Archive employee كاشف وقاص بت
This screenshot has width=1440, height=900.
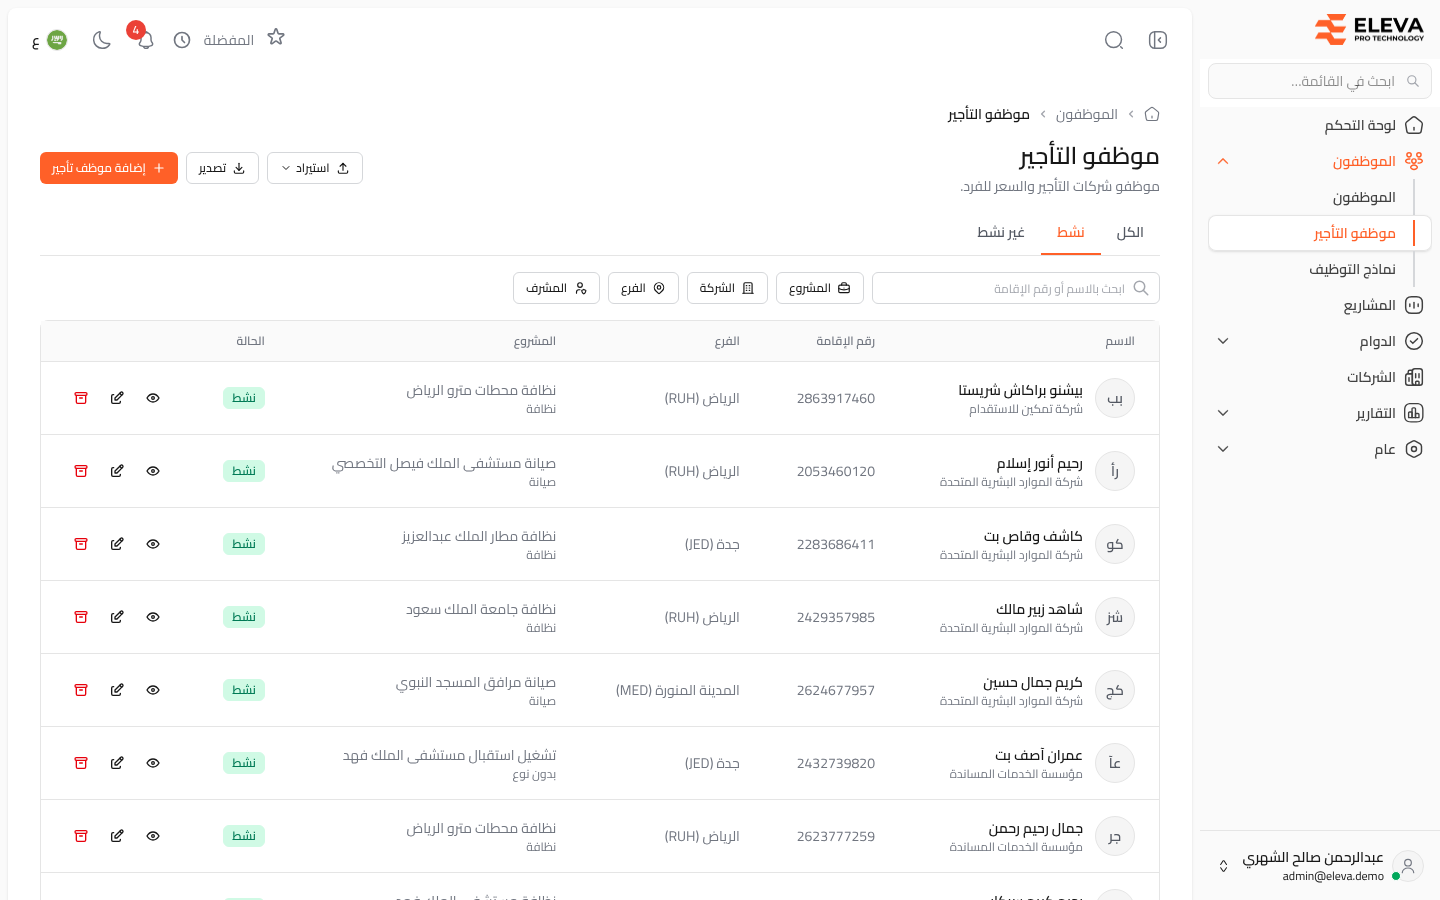81,544
